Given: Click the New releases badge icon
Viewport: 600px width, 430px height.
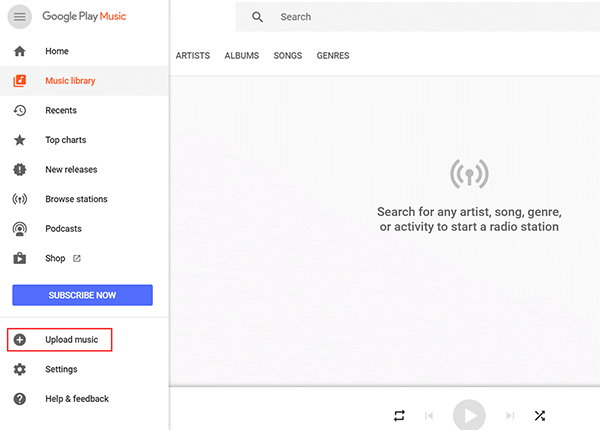Looking at the screenshot, I should (20, 169).
